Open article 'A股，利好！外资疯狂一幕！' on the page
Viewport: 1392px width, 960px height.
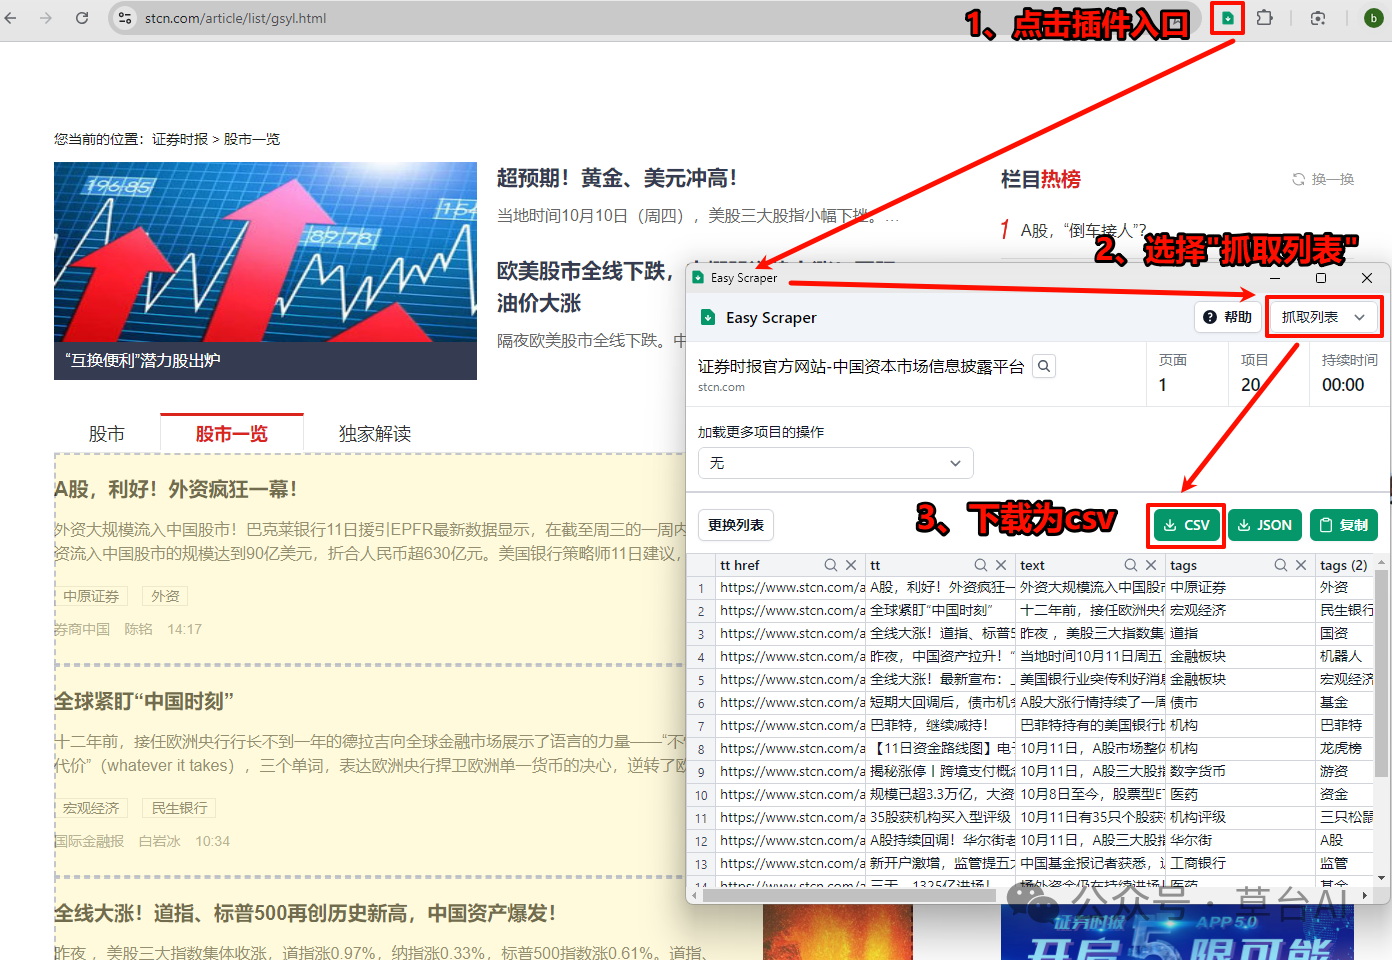(x=176, y=489)
